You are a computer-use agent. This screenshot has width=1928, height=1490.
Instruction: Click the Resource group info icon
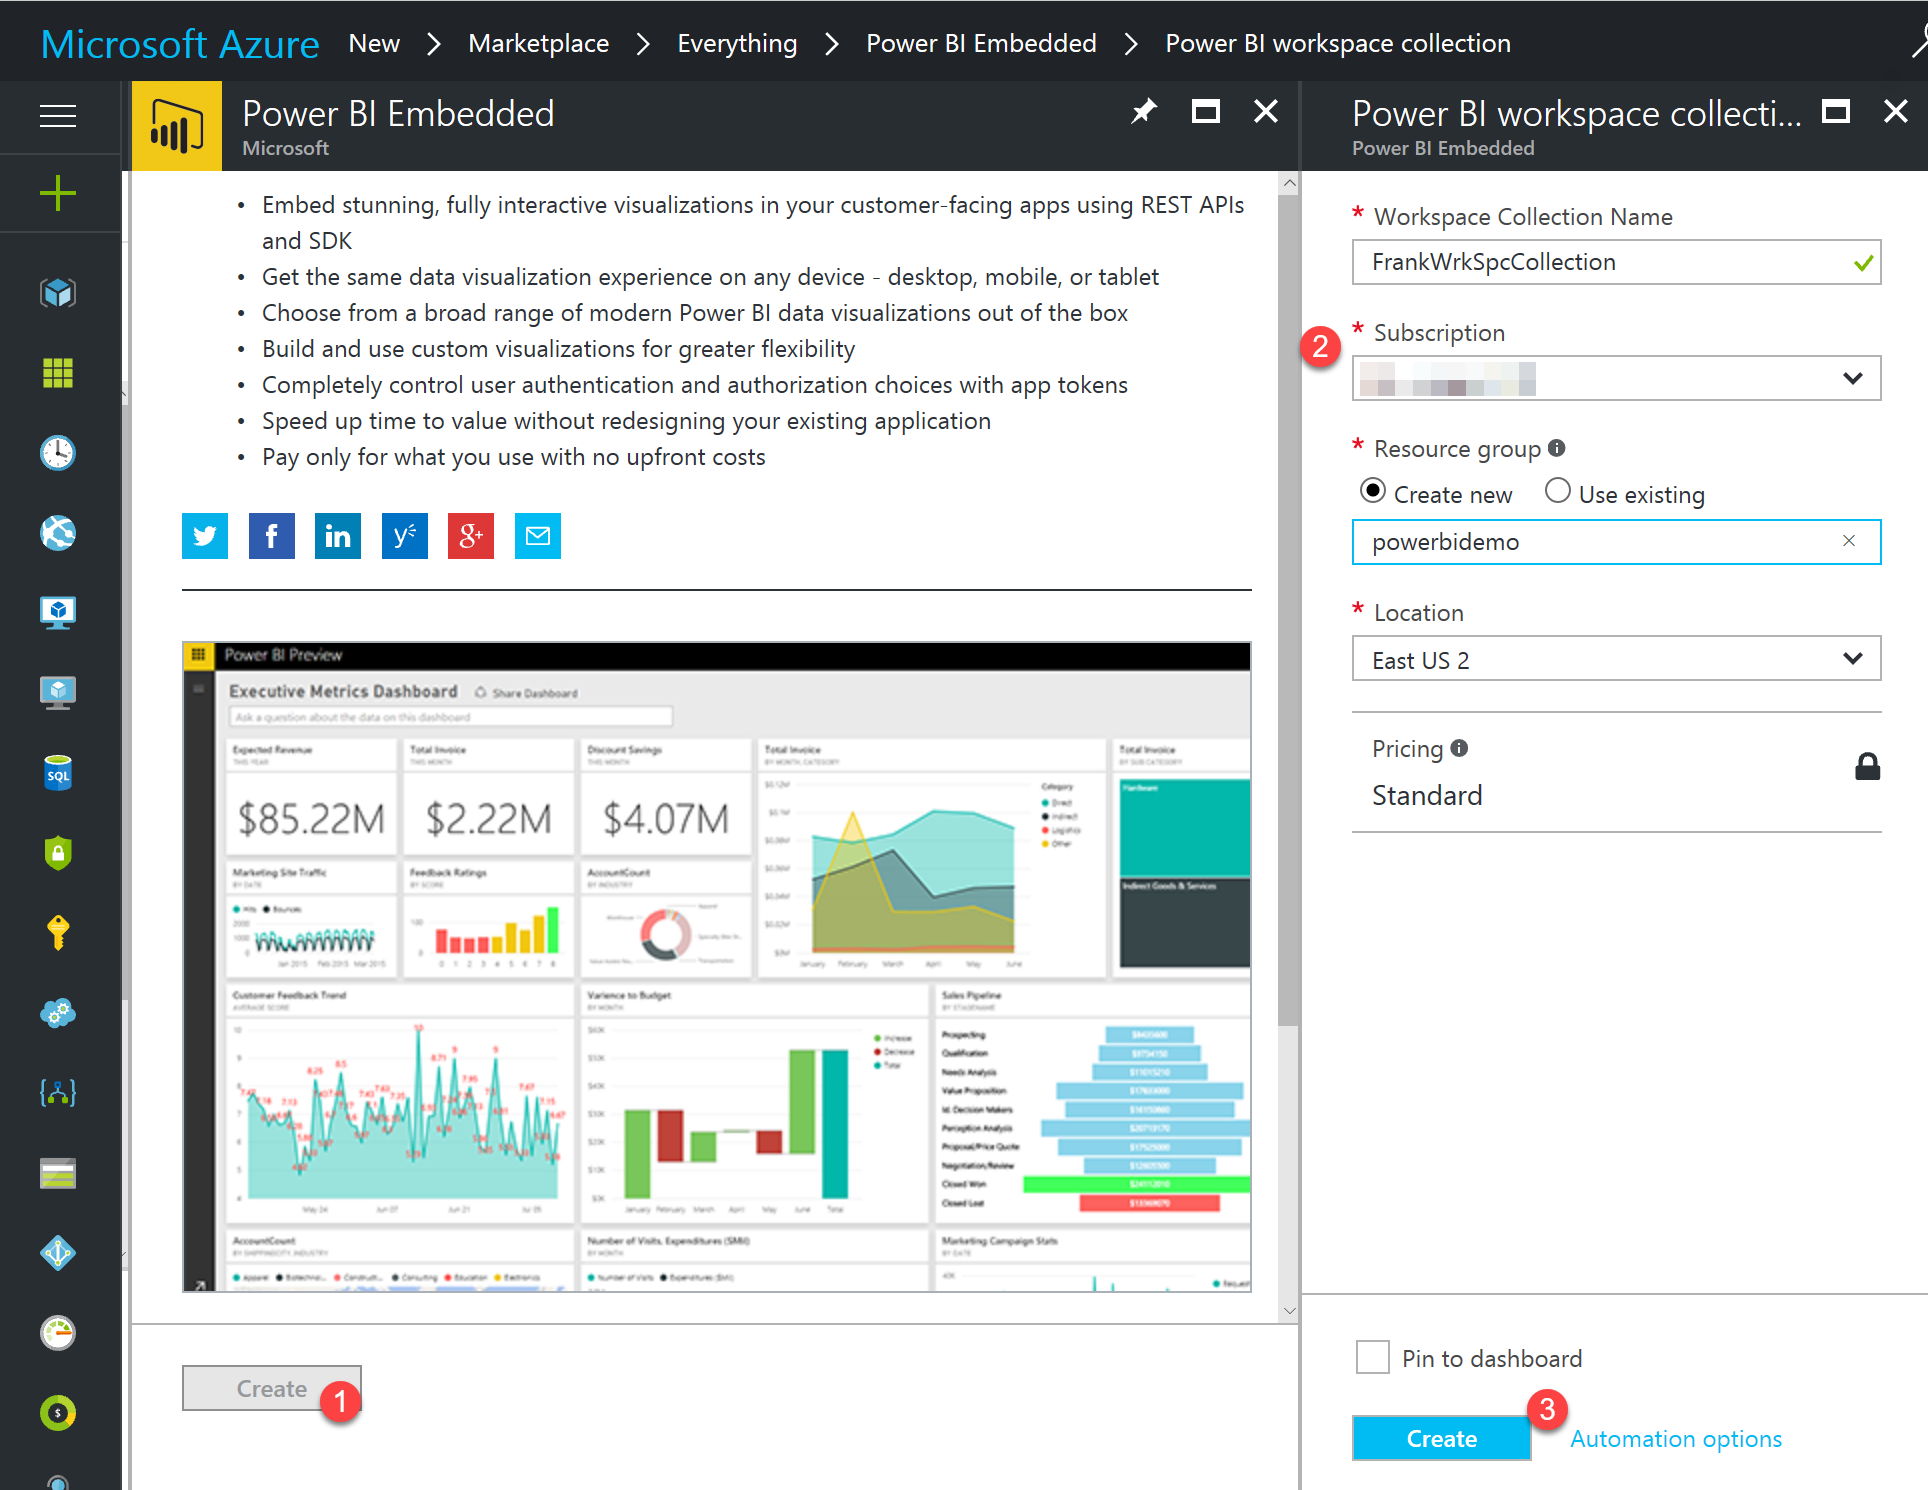coord(1557,448)
